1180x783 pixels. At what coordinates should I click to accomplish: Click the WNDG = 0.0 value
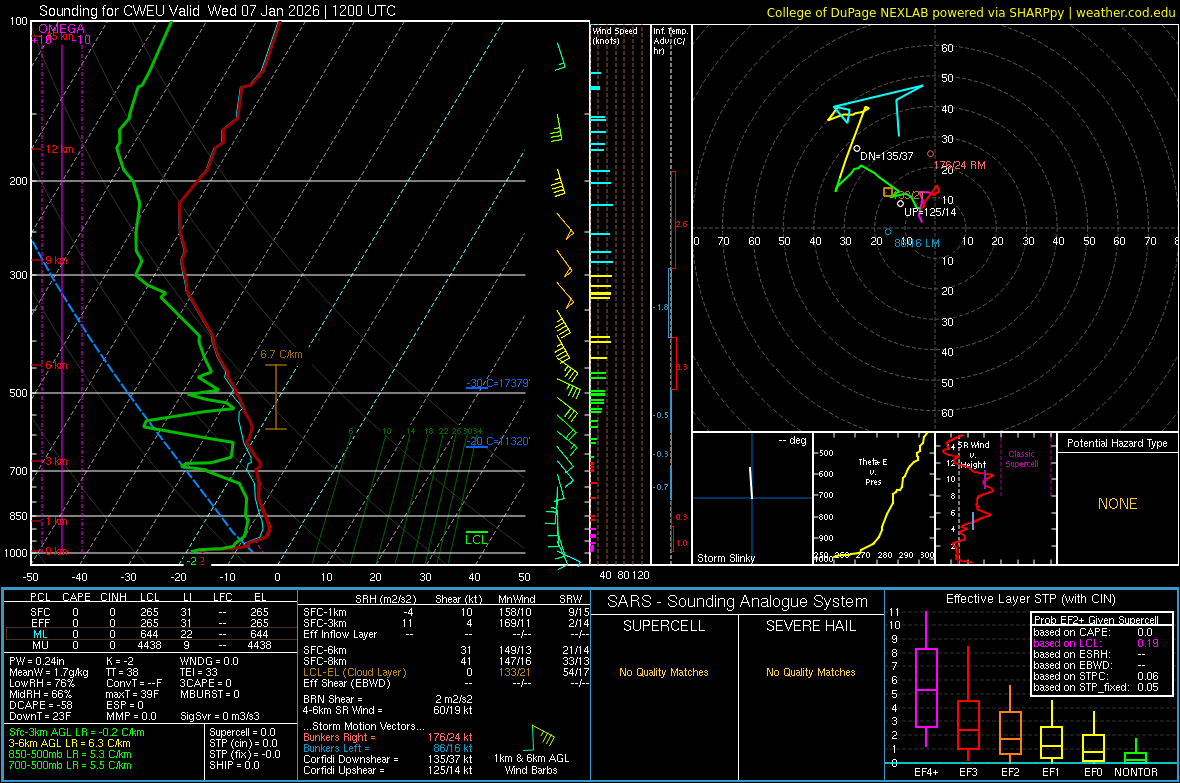(209, 661)
